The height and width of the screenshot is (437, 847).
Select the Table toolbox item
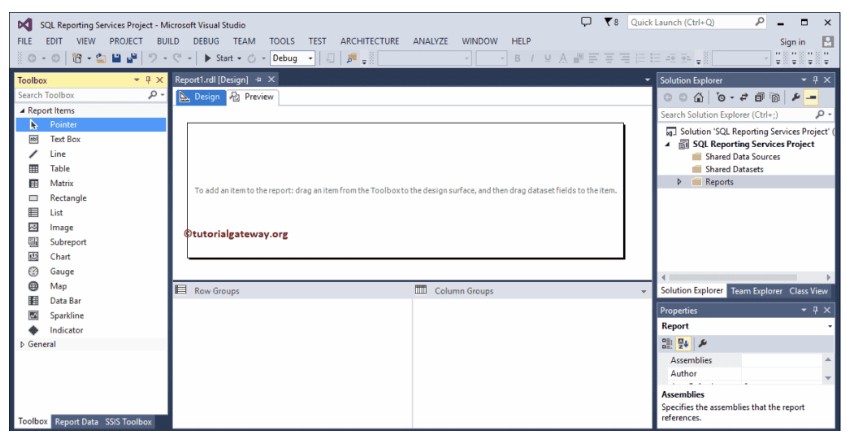coord(91,169)
